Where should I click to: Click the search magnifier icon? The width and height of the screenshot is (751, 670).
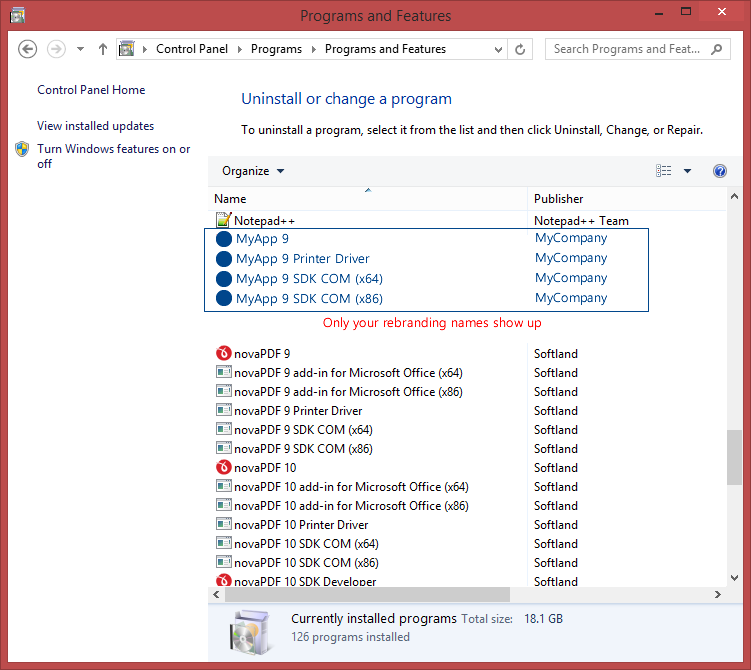pyautogui.click(x=717, y=49)
